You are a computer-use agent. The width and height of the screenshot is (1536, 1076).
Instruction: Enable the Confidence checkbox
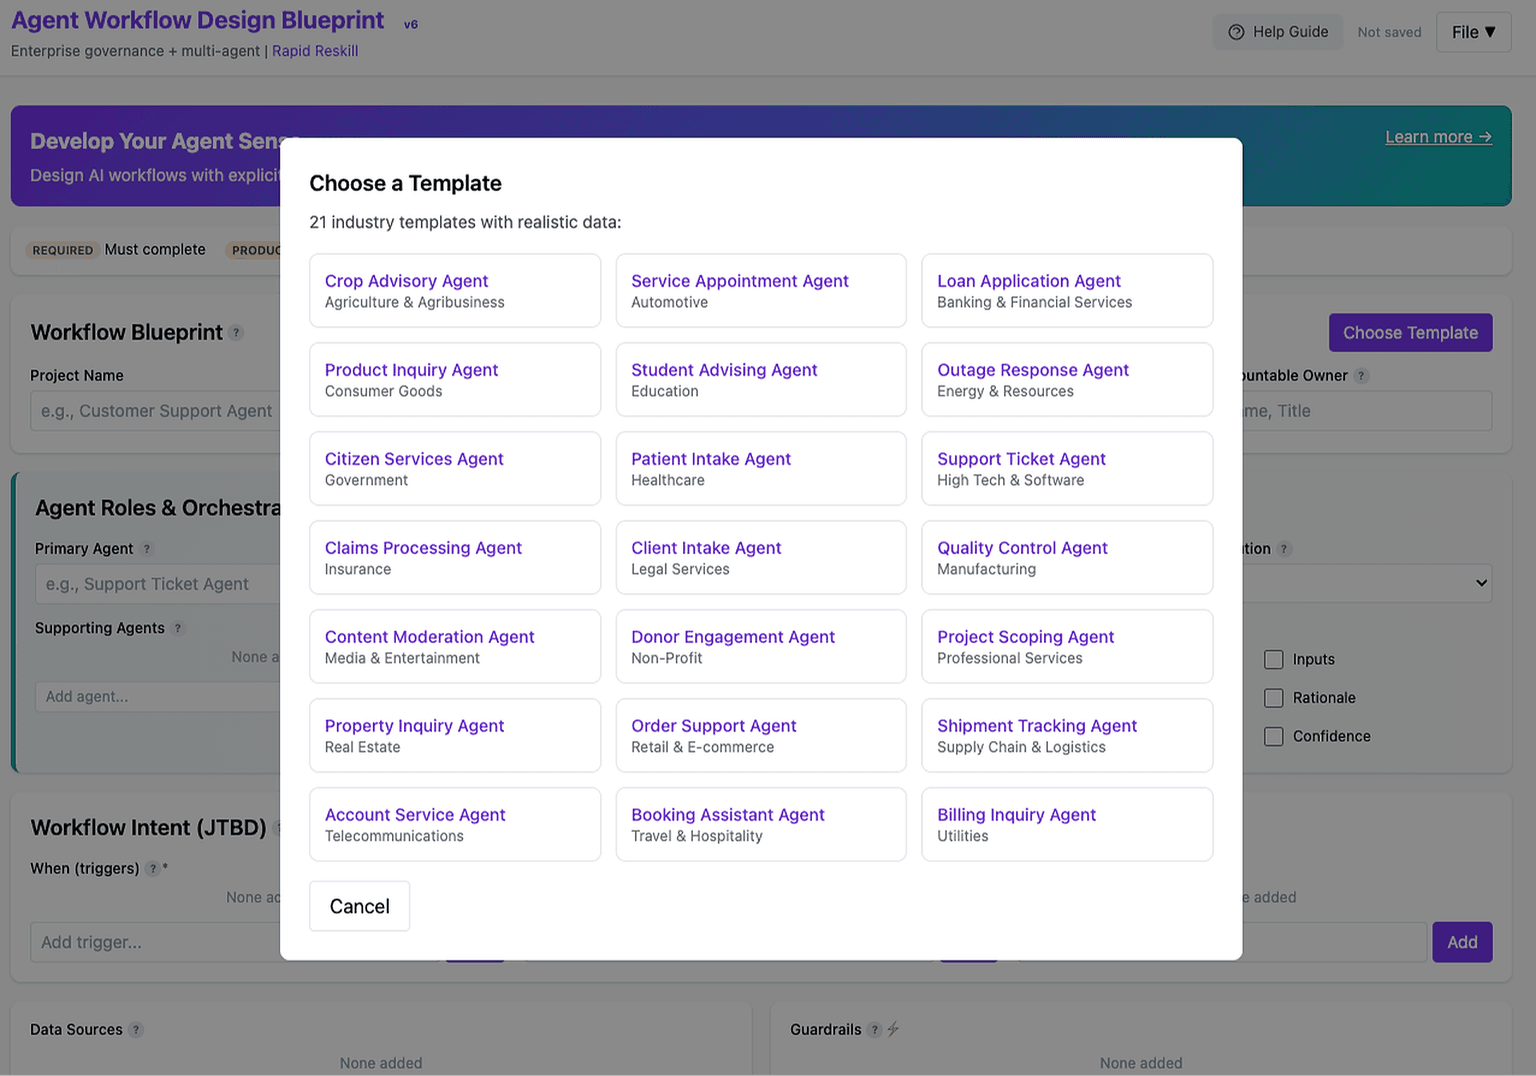[x=1273, y=736]
